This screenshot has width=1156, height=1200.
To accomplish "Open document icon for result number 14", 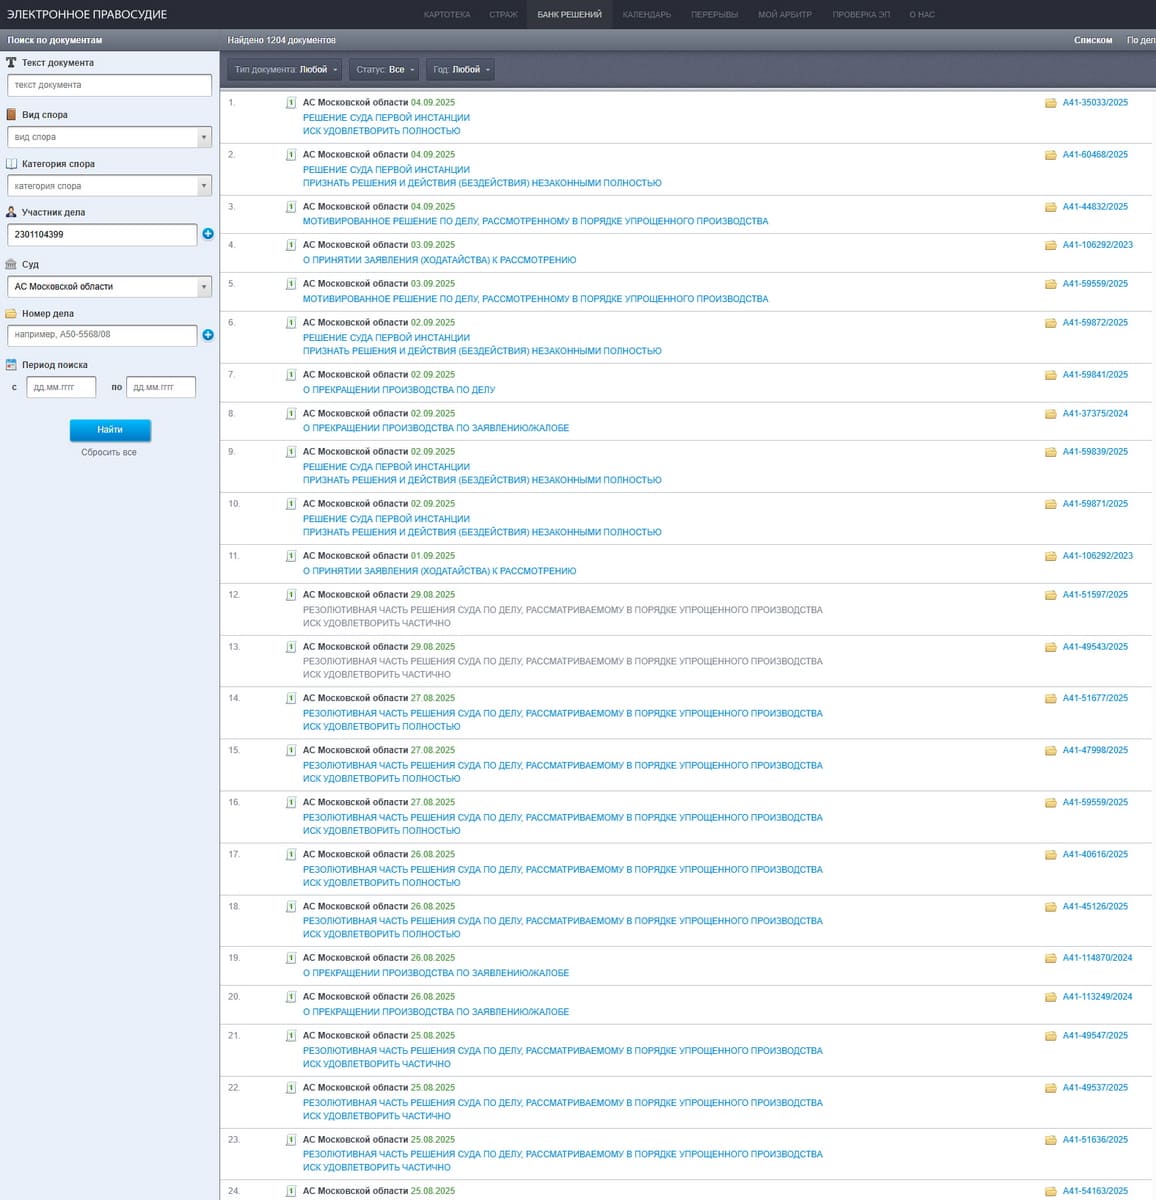I will point(291,699).
